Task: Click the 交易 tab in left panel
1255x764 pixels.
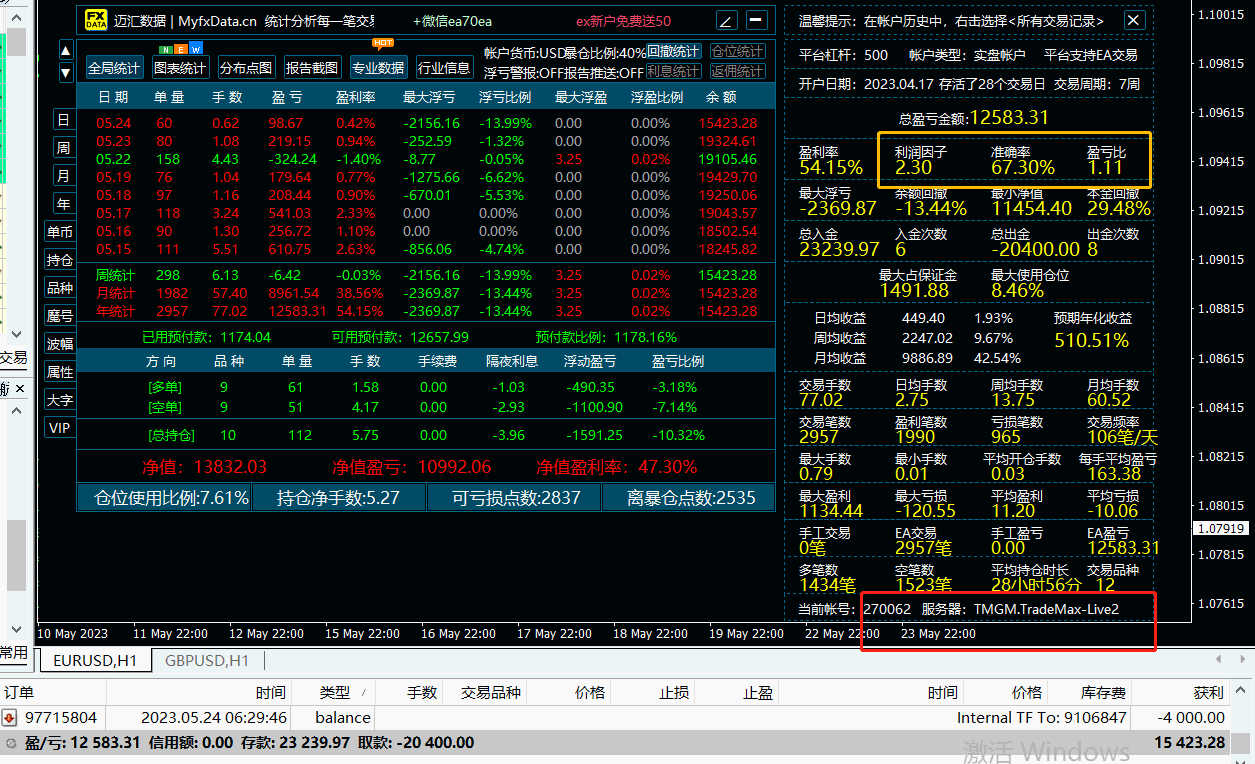Action: click(x=13, y=358)
